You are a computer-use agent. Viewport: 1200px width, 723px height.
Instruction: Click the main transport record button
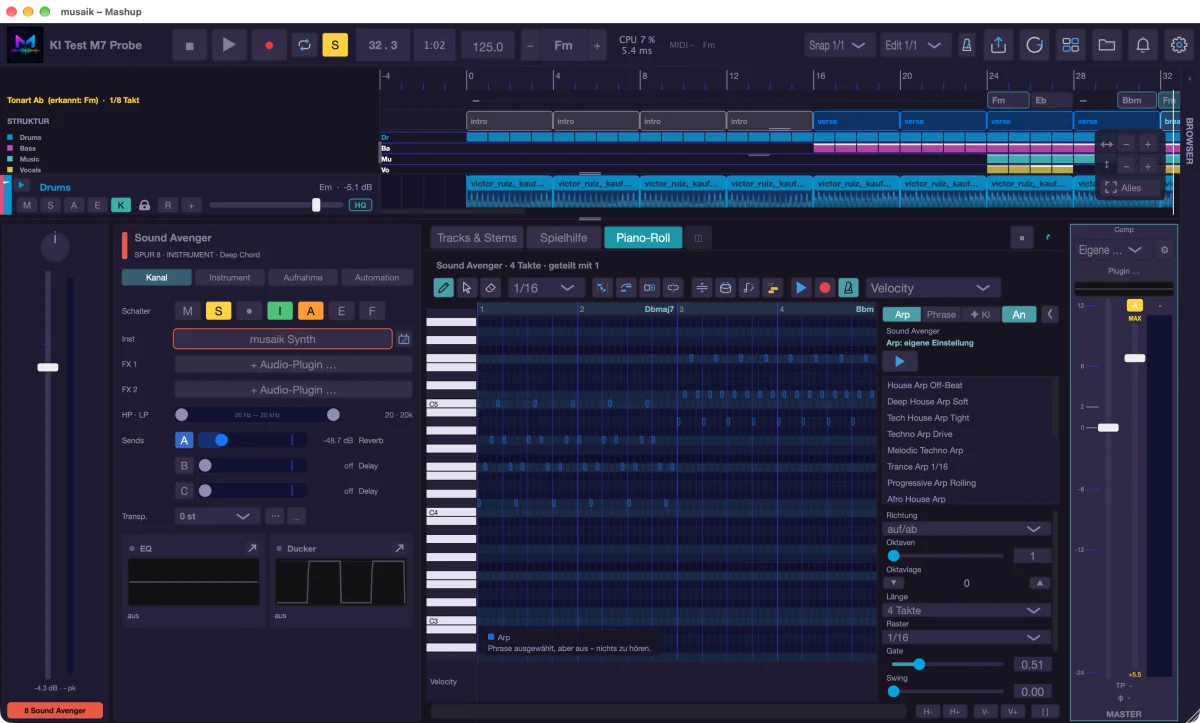(x=269, y=45)
